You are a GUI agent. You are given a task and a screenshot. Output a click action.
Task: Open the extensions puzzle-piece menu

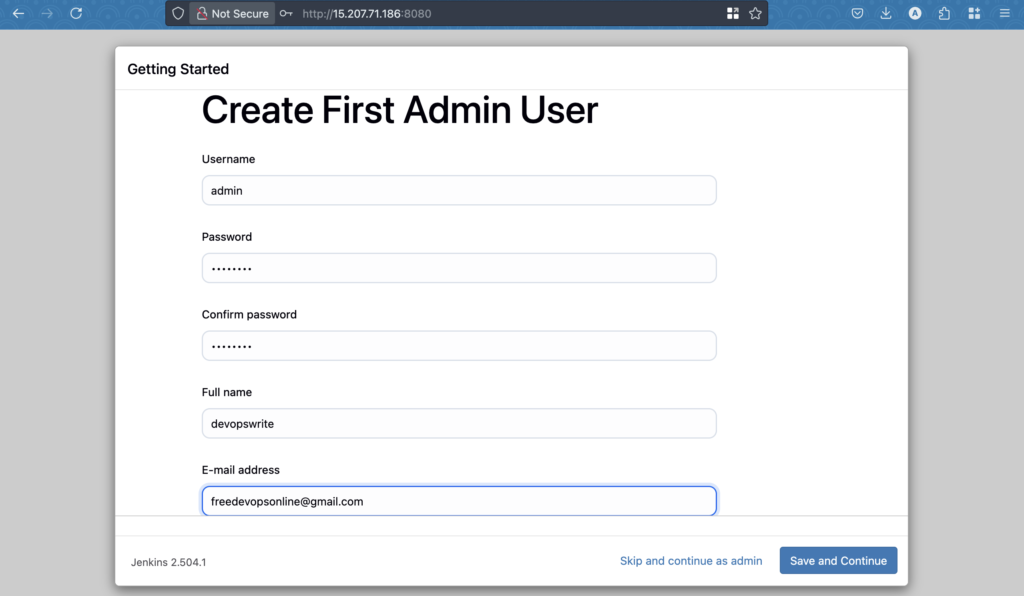point(944,13)
